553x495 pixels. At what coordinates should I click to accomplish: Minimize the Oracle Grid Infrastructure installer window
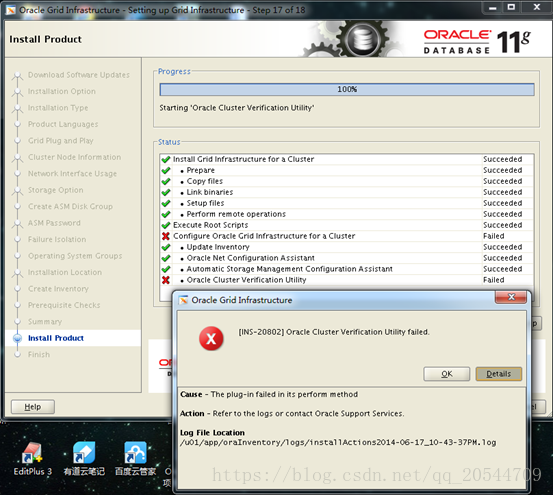click(493, 7)
